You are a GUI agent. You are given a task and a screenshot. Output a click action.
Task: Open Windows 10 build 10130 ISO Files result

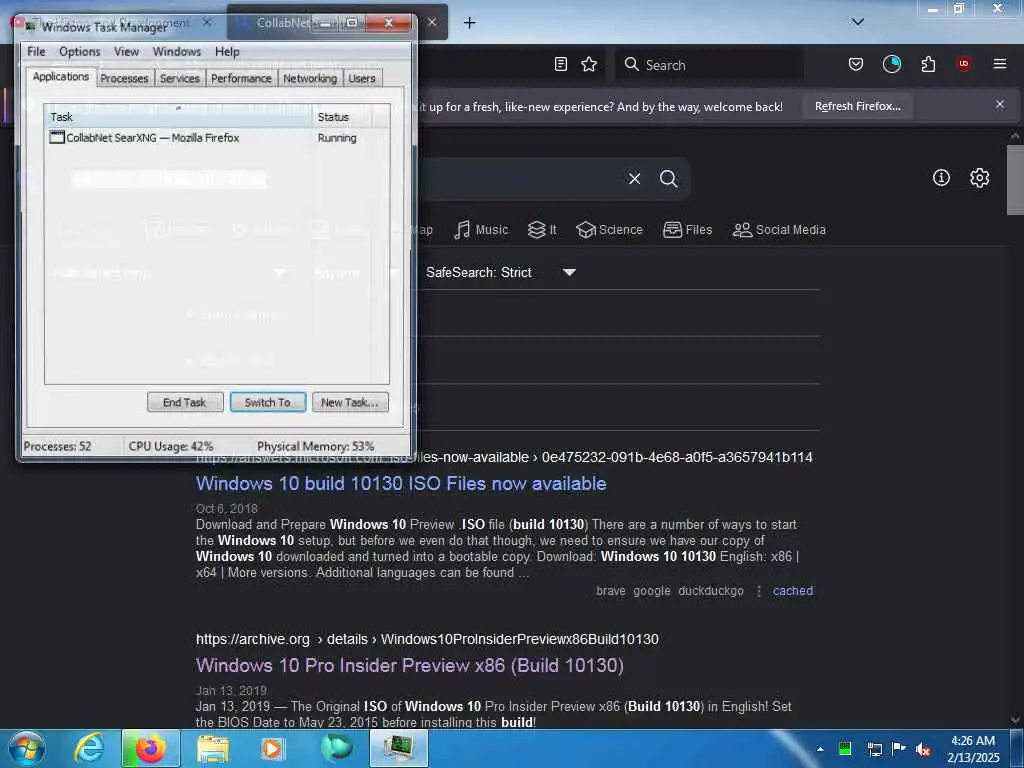pos(401,483)
